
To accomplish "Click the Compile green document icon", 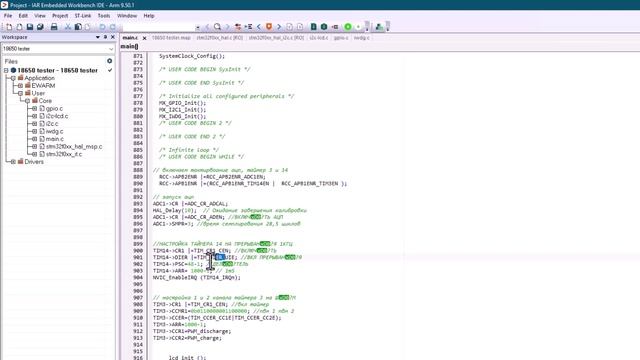I will click(x=313, y=27).
